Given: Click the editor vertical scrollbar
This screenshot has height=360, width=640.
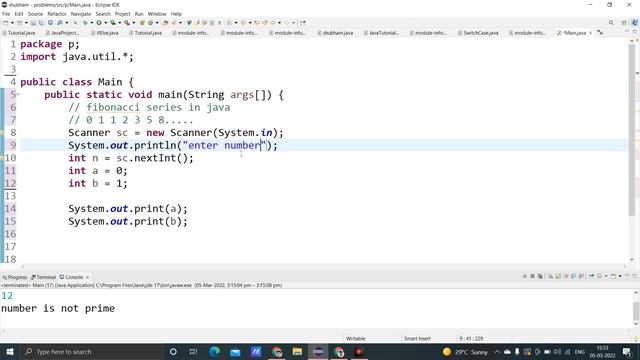Looking at the screenshot, I should (632, 131).
